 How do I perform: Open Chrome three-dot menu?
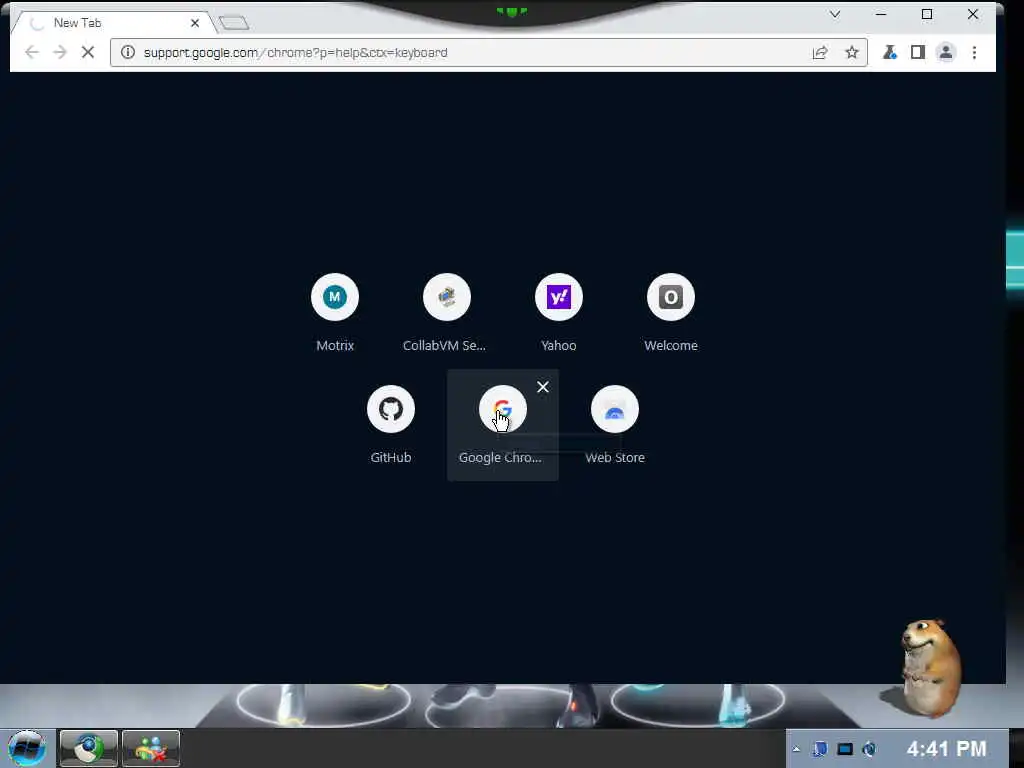[x=974, y=52]
